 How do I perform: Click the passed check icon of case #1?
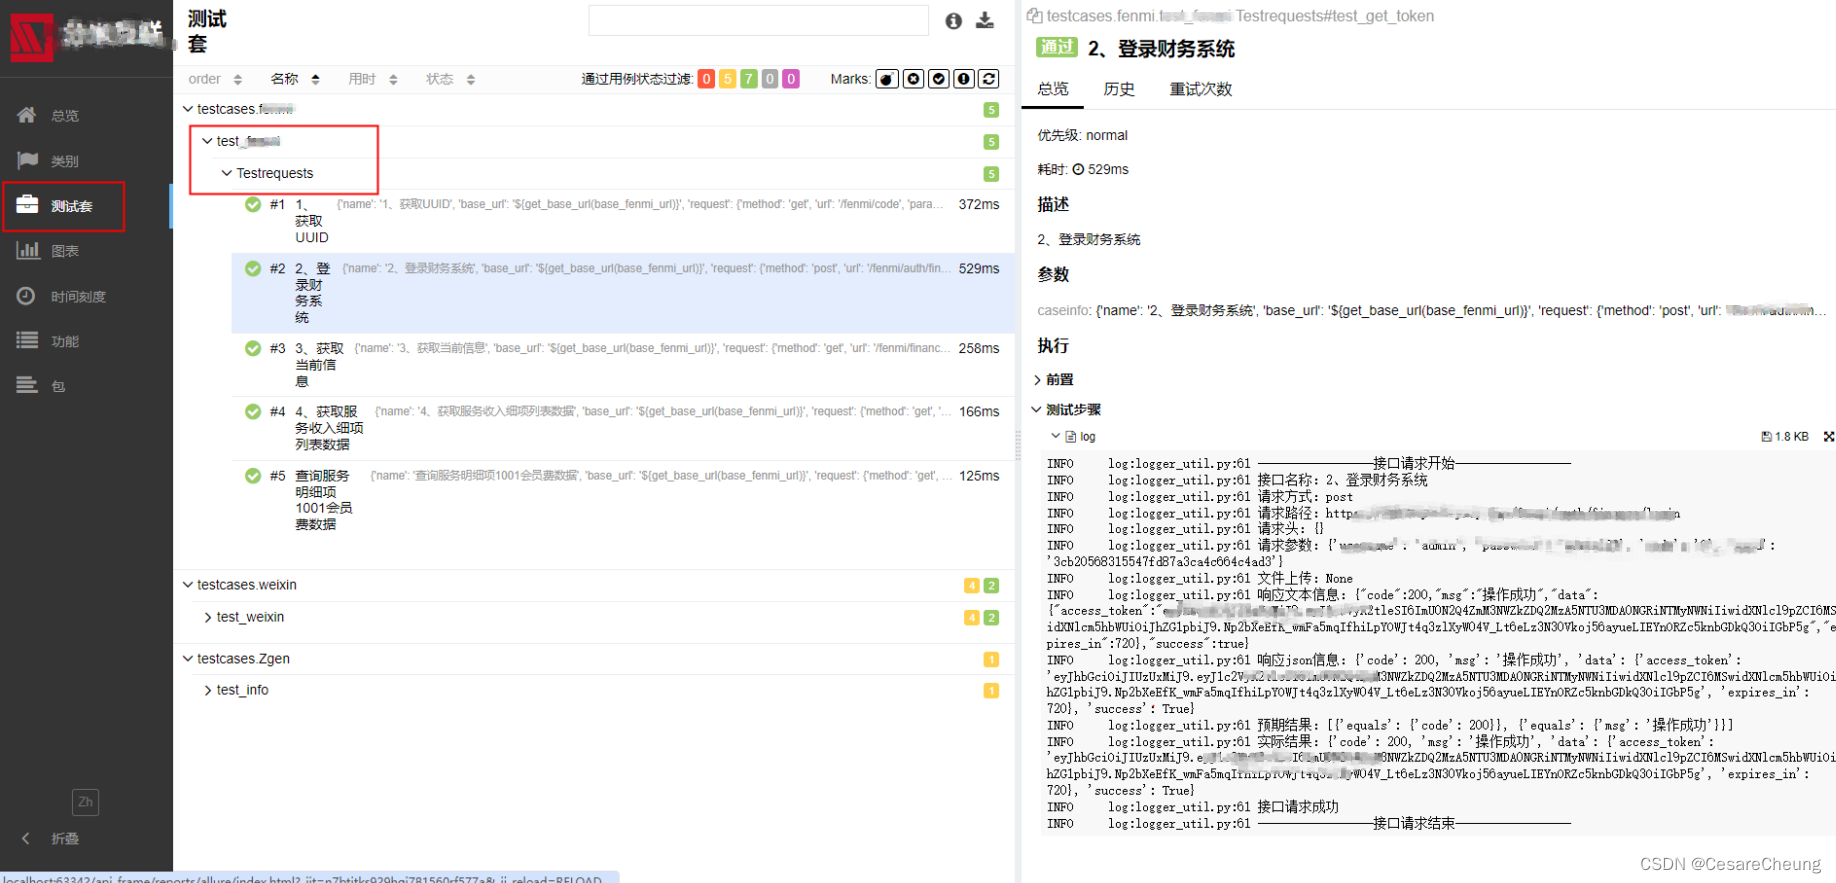tap(253, 204)
